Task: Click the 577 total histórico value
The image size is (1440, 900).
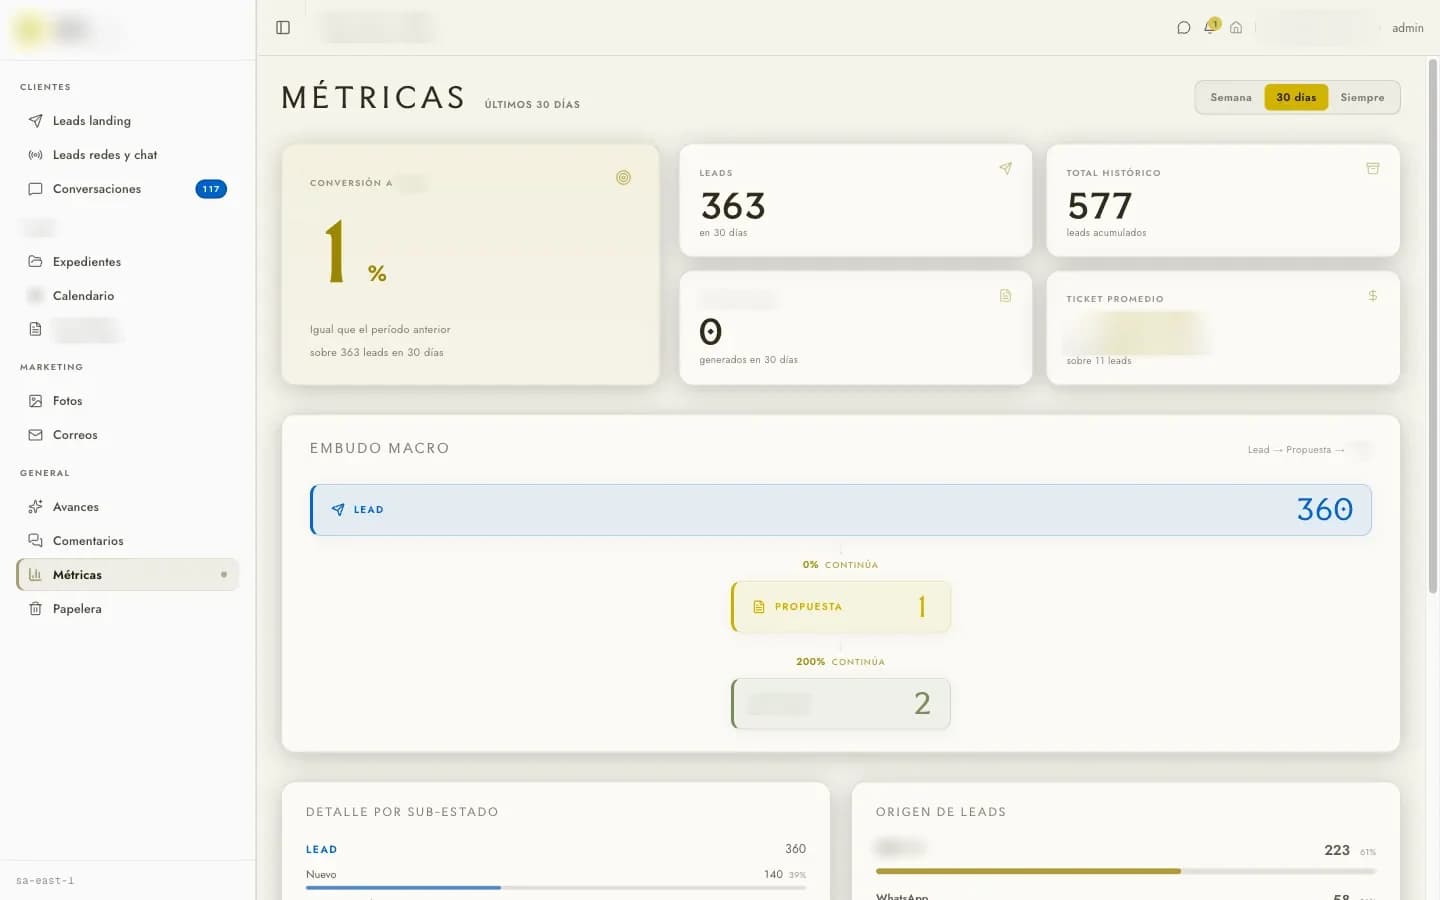Action: coord(1099,206)
